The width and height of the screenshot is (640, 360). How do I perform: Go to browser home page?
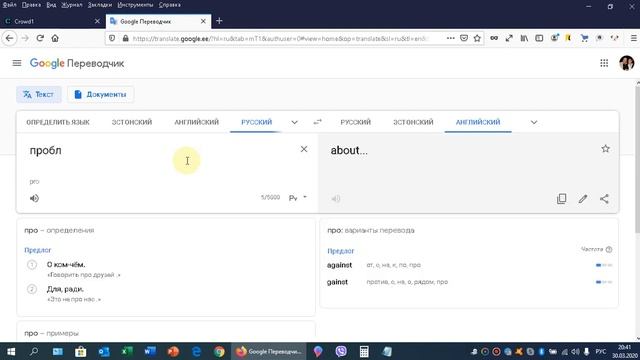click(55, 38)
